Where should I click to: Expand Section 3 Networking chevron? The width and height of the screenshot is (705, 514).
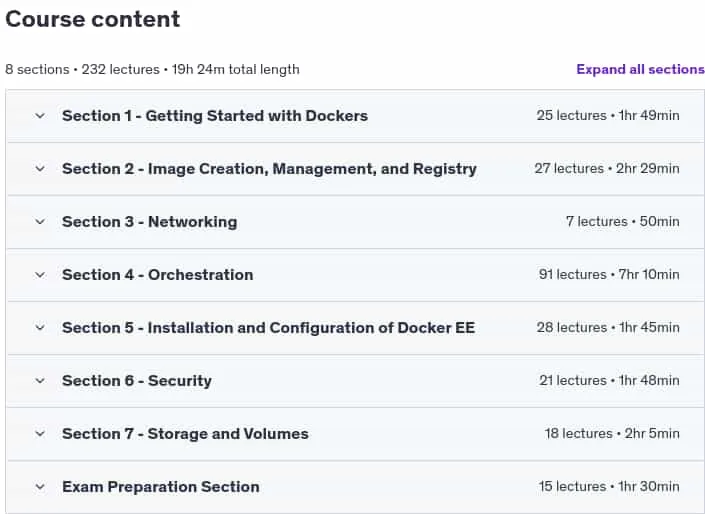click(x=40, y=222)
